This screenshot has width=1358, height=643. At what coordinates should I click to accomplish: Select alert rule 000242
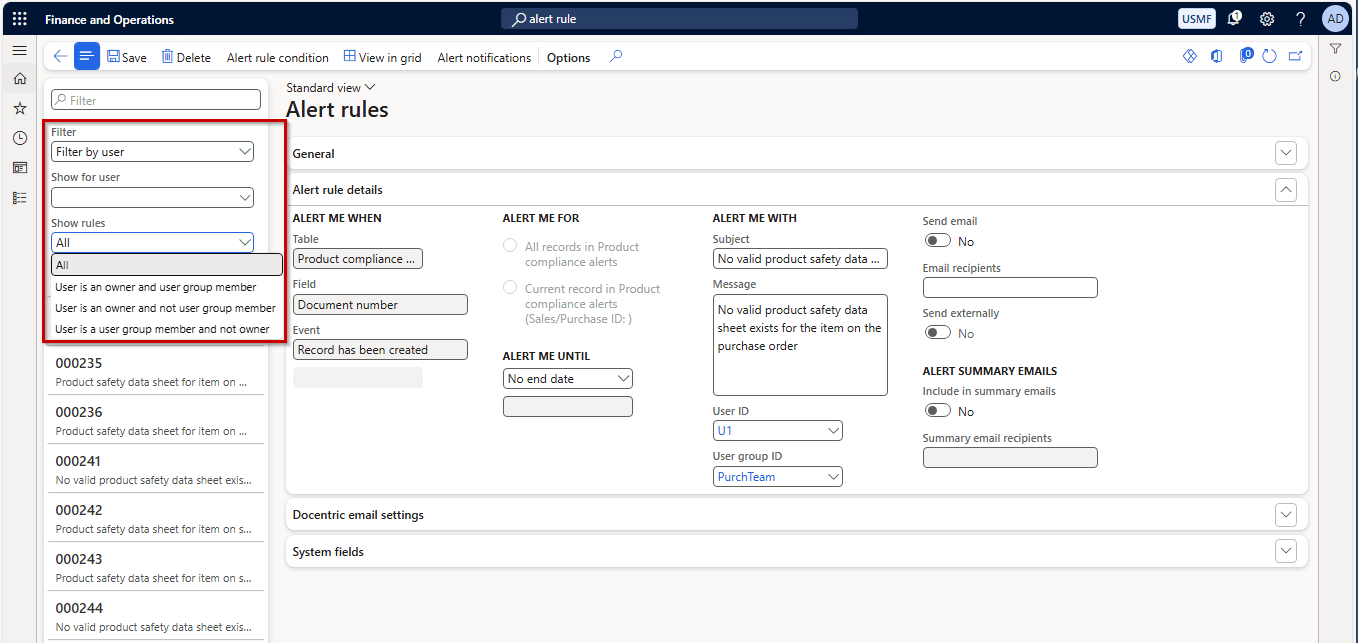click(156, 519)
